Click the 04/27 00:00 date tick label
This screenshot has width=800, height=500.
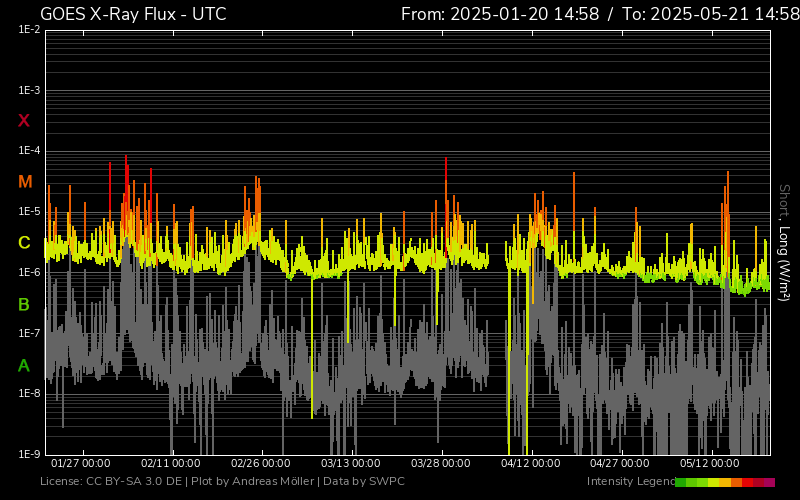point(620,463)
